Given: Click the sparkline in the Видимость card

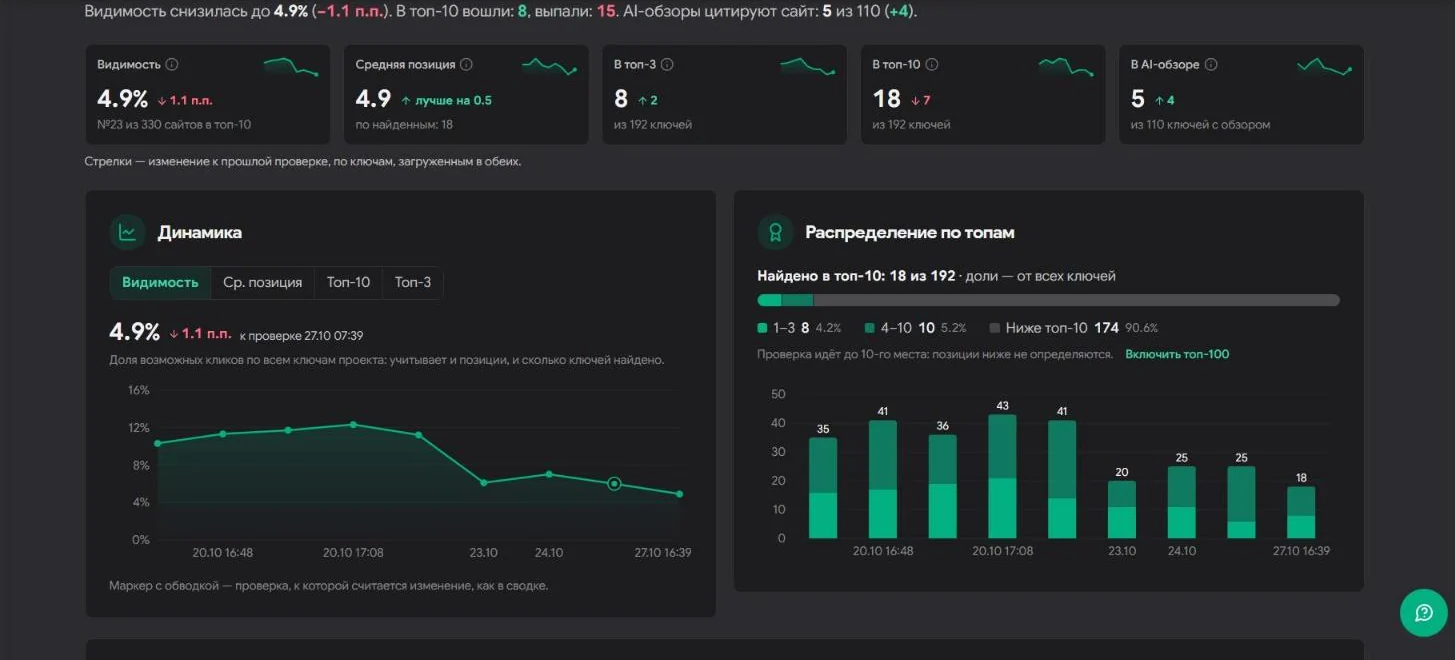Looking at the screenshot, I should click(x=291, y=67).
